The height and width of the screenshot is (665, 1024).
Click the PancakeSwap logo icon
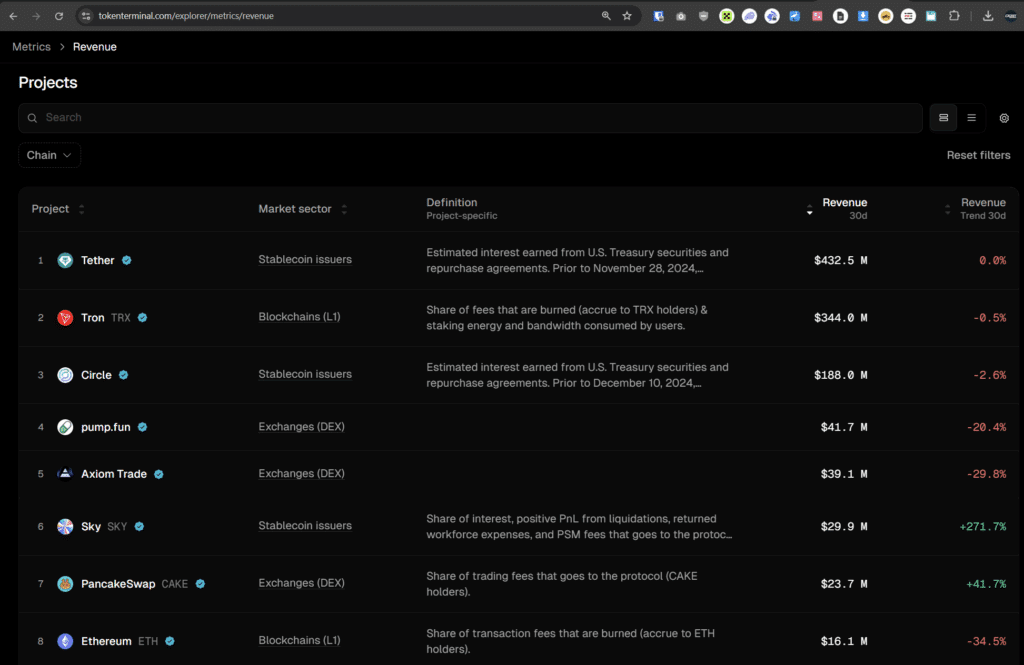click(65, 584)
